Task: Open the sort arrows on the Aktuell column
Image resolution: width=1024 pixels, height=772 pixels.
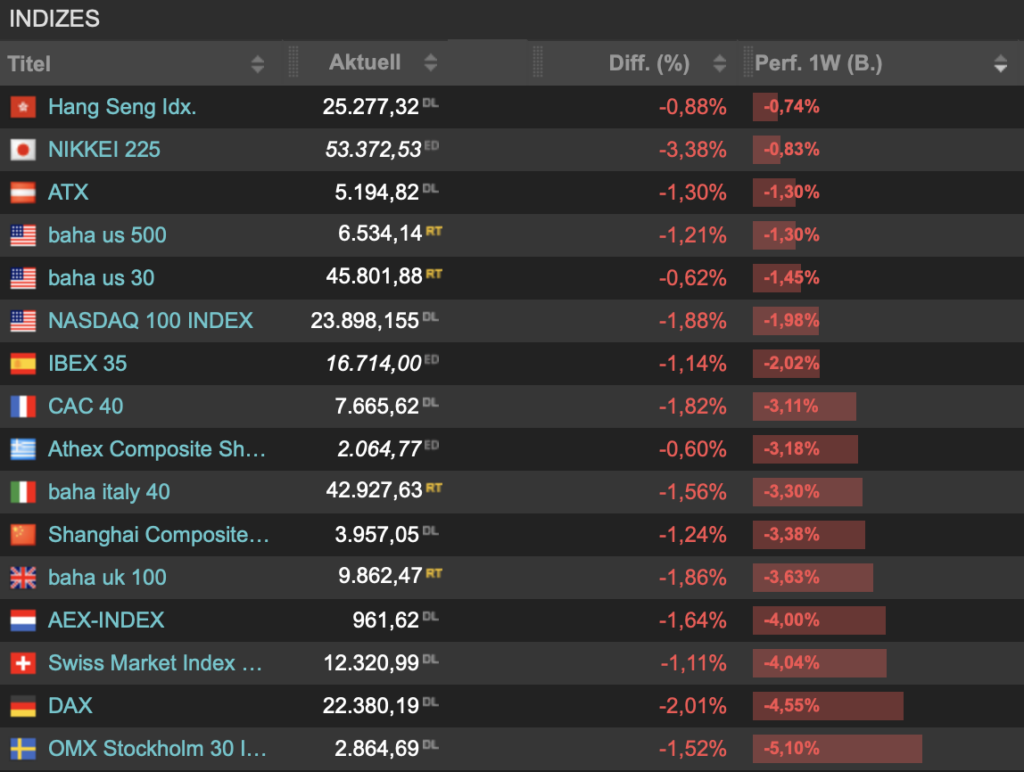Action: (430, 63)
